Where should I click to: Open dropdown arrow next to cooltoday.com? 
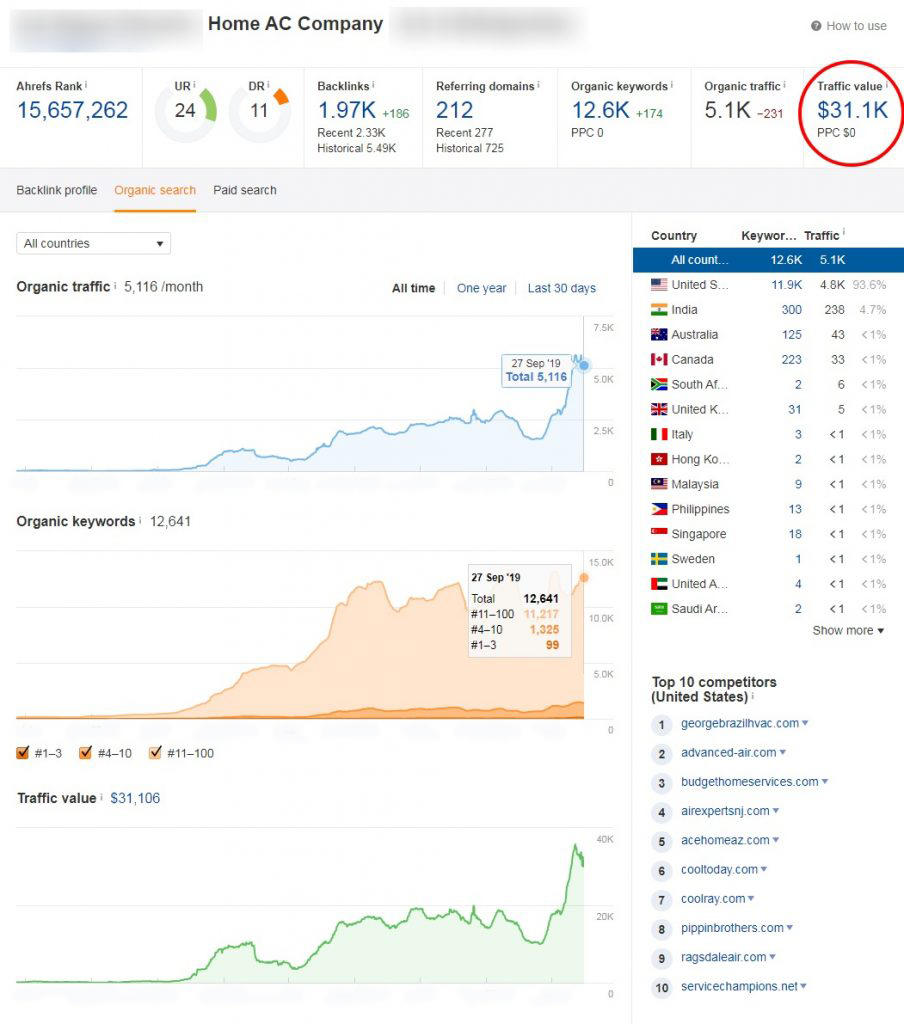pos(764,869)
